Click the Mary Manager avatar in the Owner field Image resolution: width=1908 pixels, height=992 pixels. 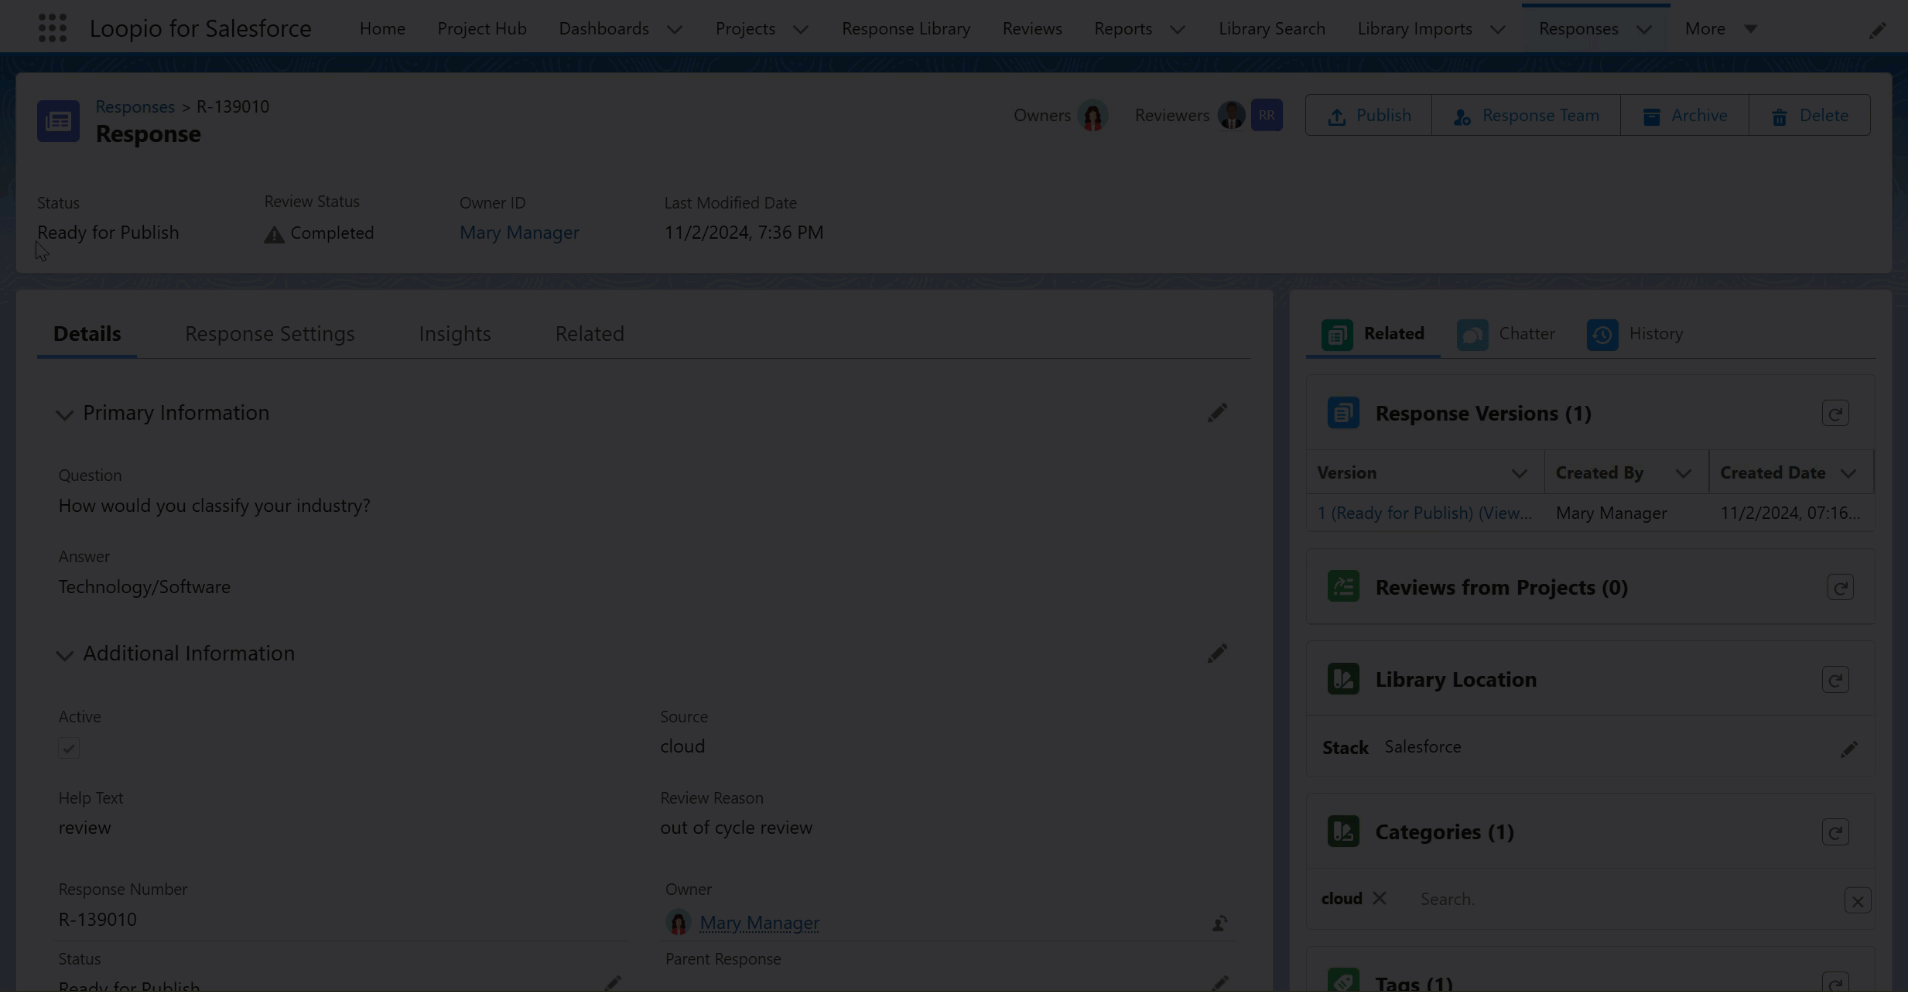point(678,923)
